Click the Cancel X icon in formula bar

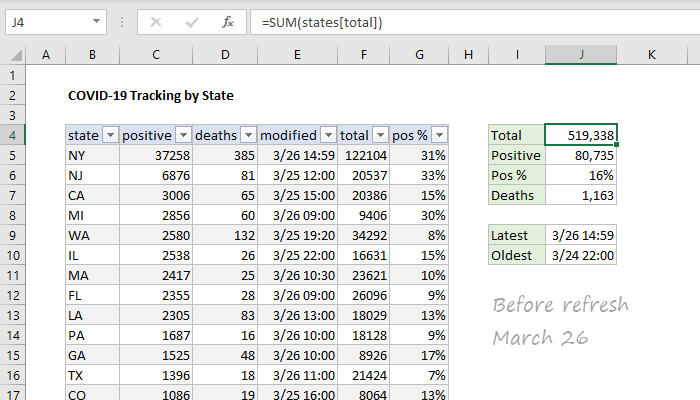tap(155, 21)
